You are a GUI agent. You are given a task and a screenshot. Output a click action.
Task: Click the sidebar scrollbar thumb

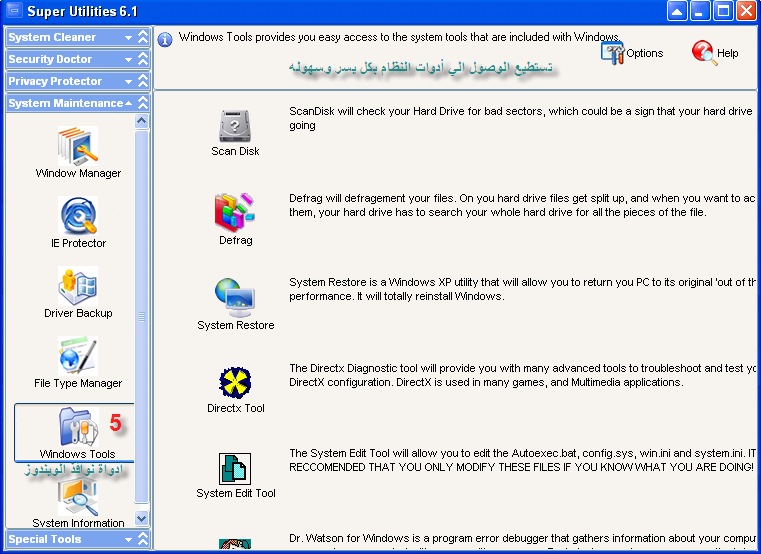coord(141,317)
